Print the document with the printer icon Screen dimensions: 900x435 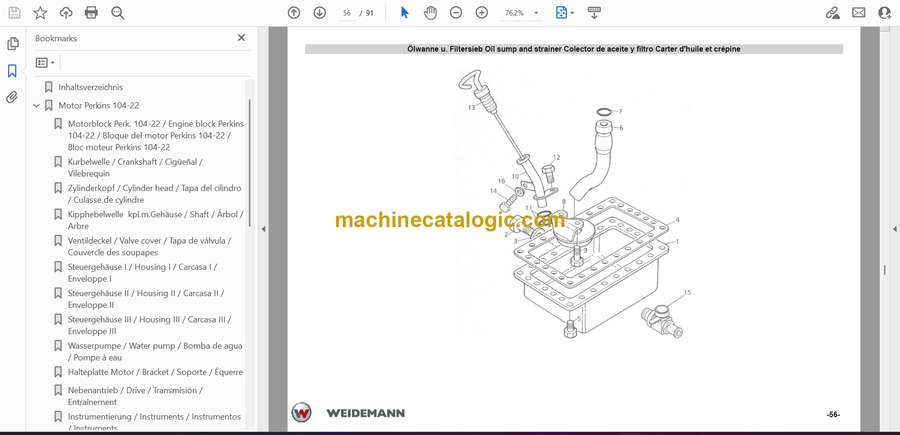[91, 13]
